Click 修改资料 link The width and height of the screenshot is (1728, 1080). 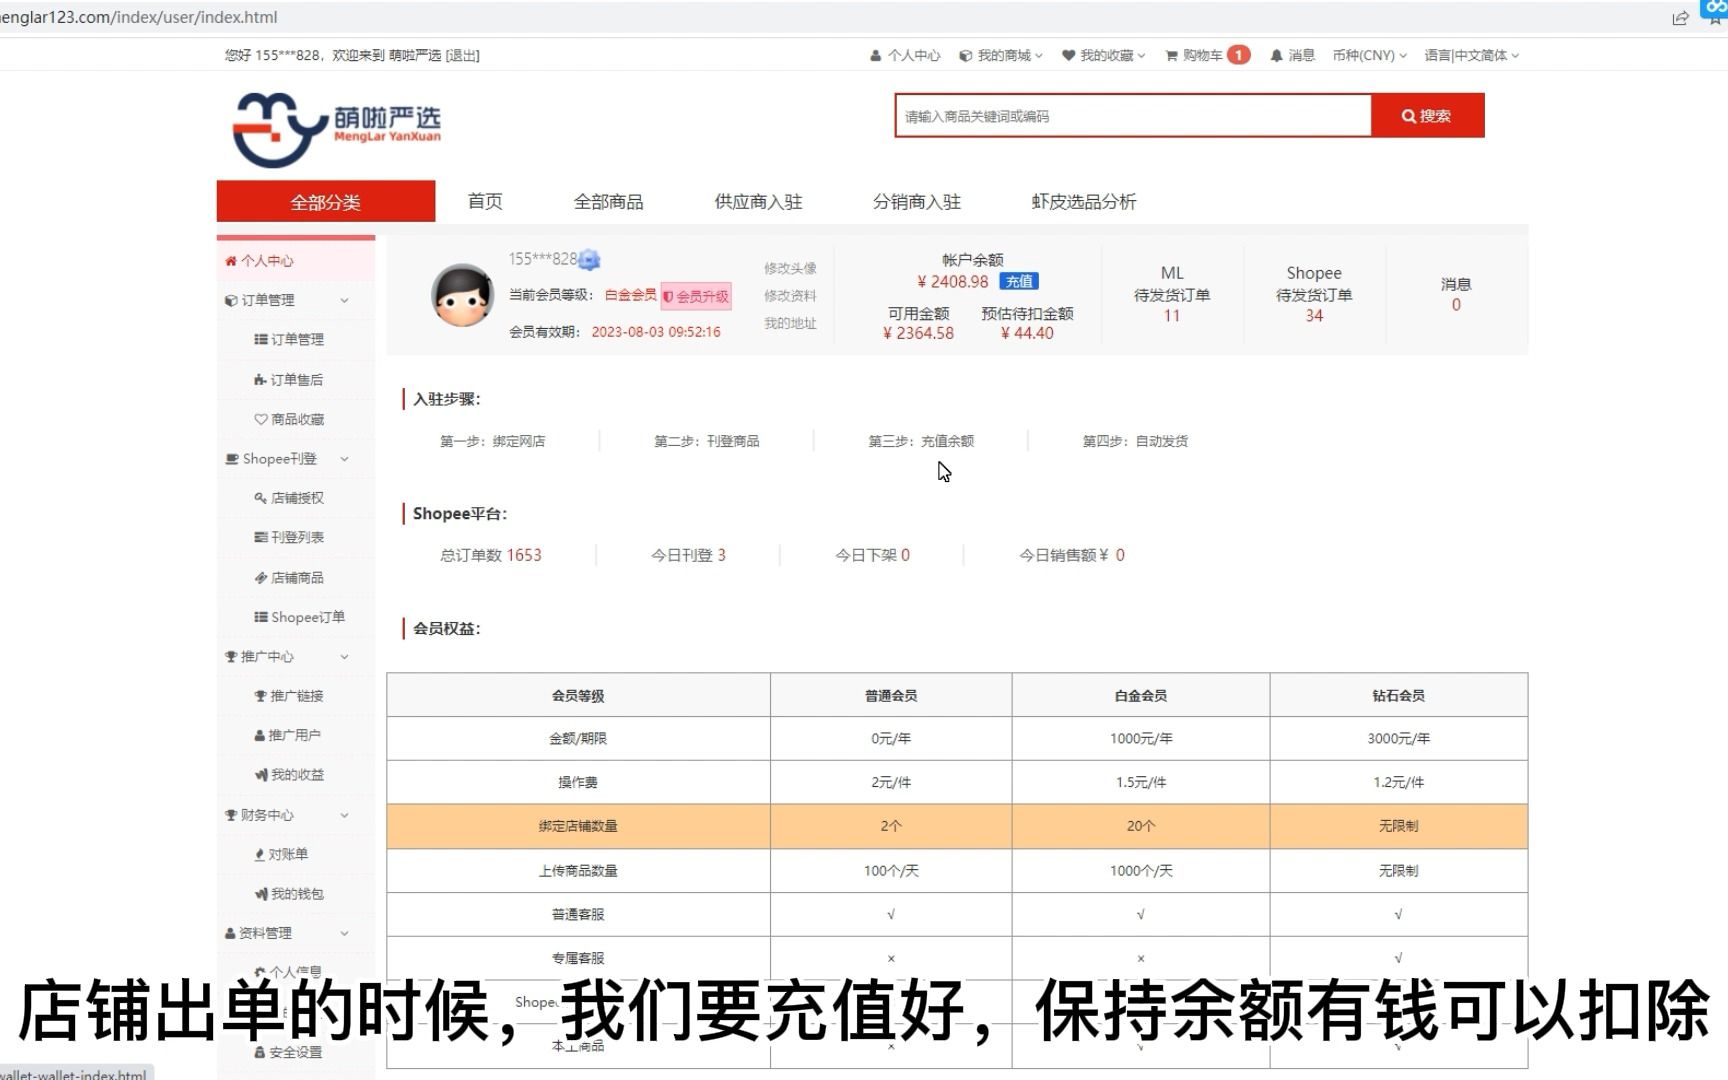pos(790,296)
